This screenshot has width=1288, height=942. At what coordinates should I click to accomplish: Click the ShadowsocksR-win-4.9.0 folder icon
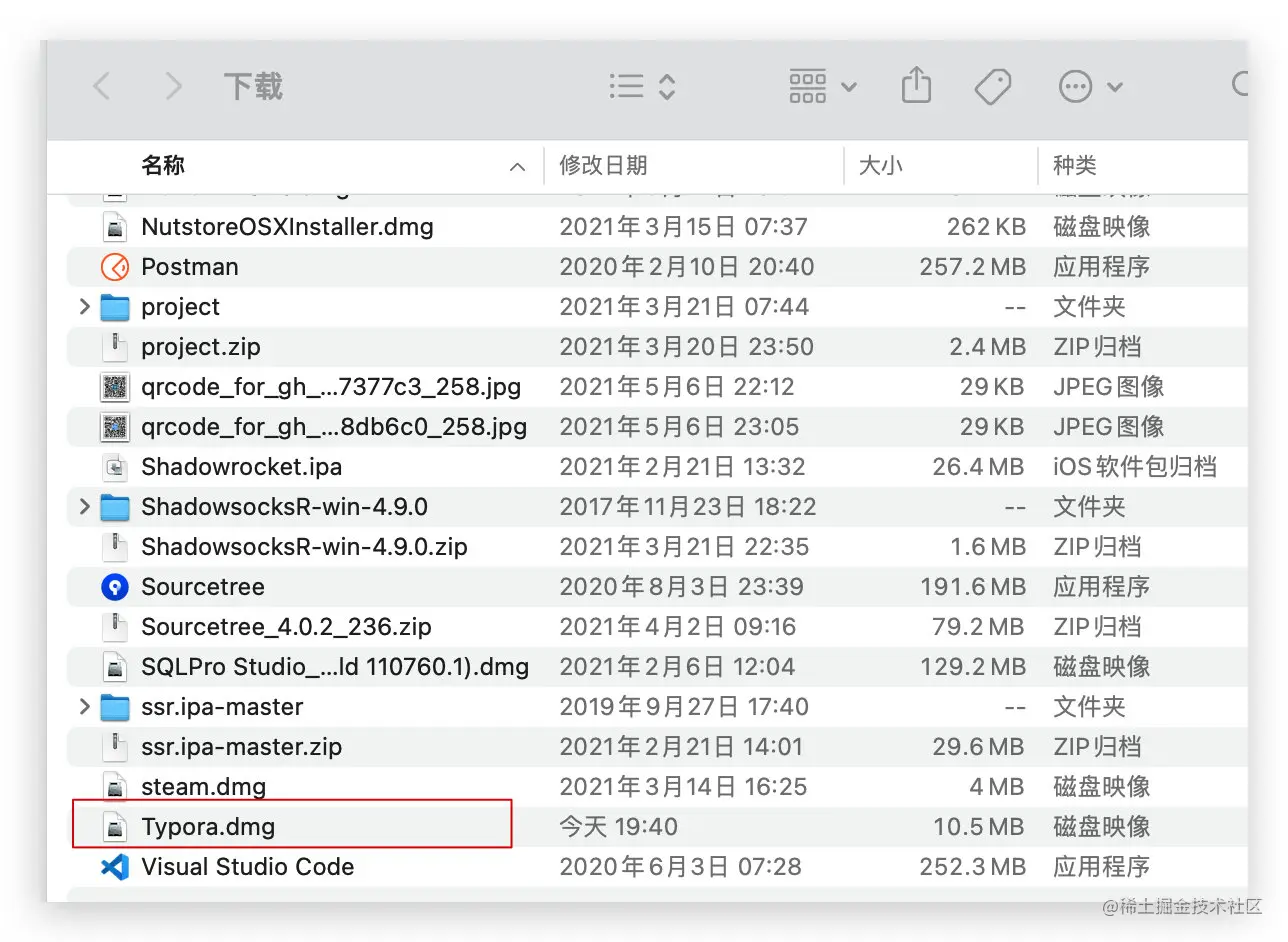tap(116, 507)
